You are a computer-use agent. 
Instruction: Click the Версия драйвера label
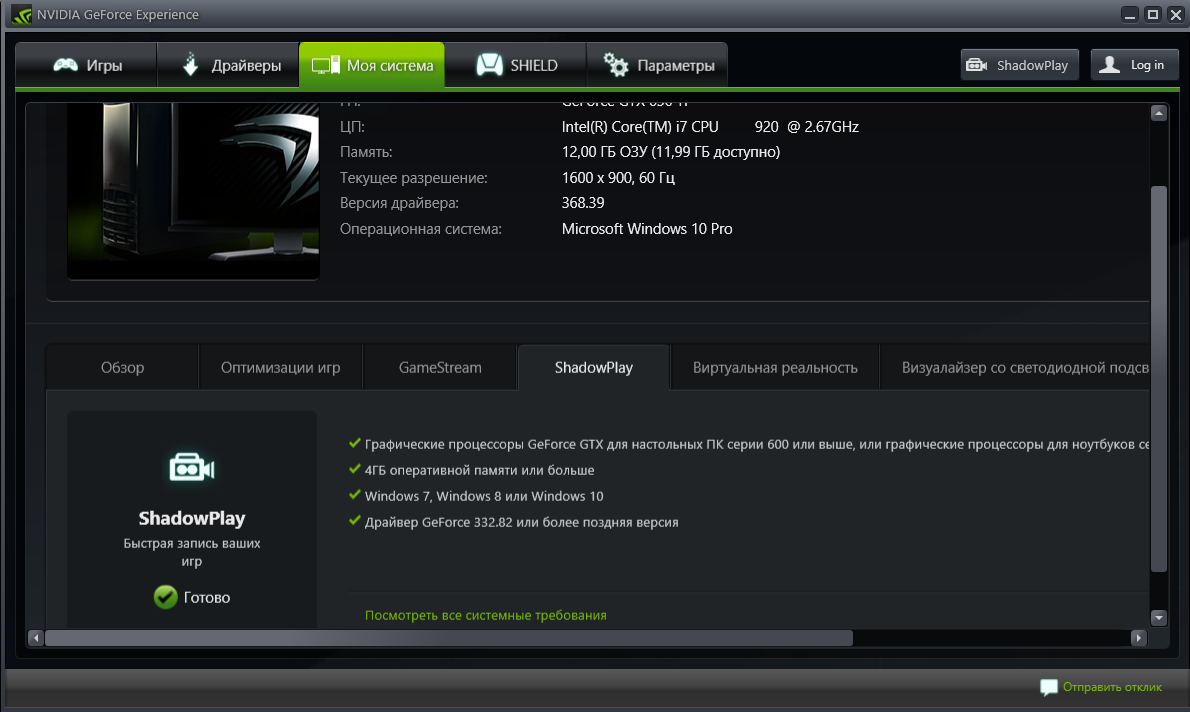399,203
